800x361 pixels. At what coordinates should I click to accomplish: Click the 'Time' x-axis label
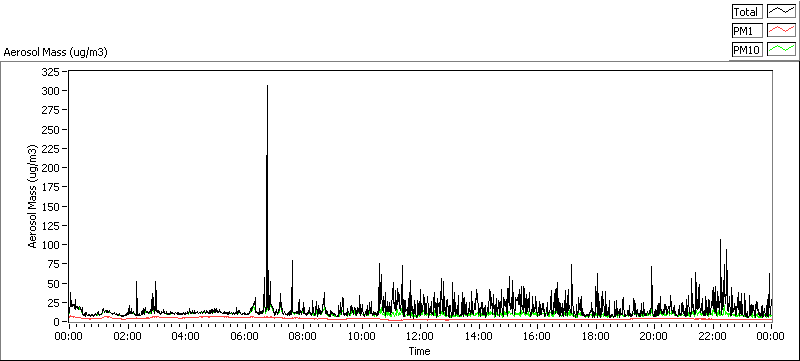point(419,351)
